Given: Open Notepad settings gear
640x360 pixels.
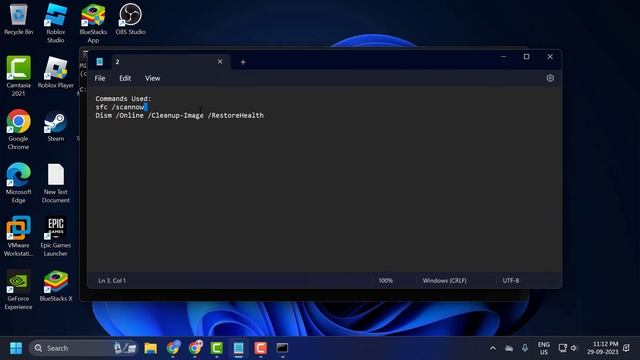Looking at the screenshot, I should pyautogui.click(x=550, y=78).
